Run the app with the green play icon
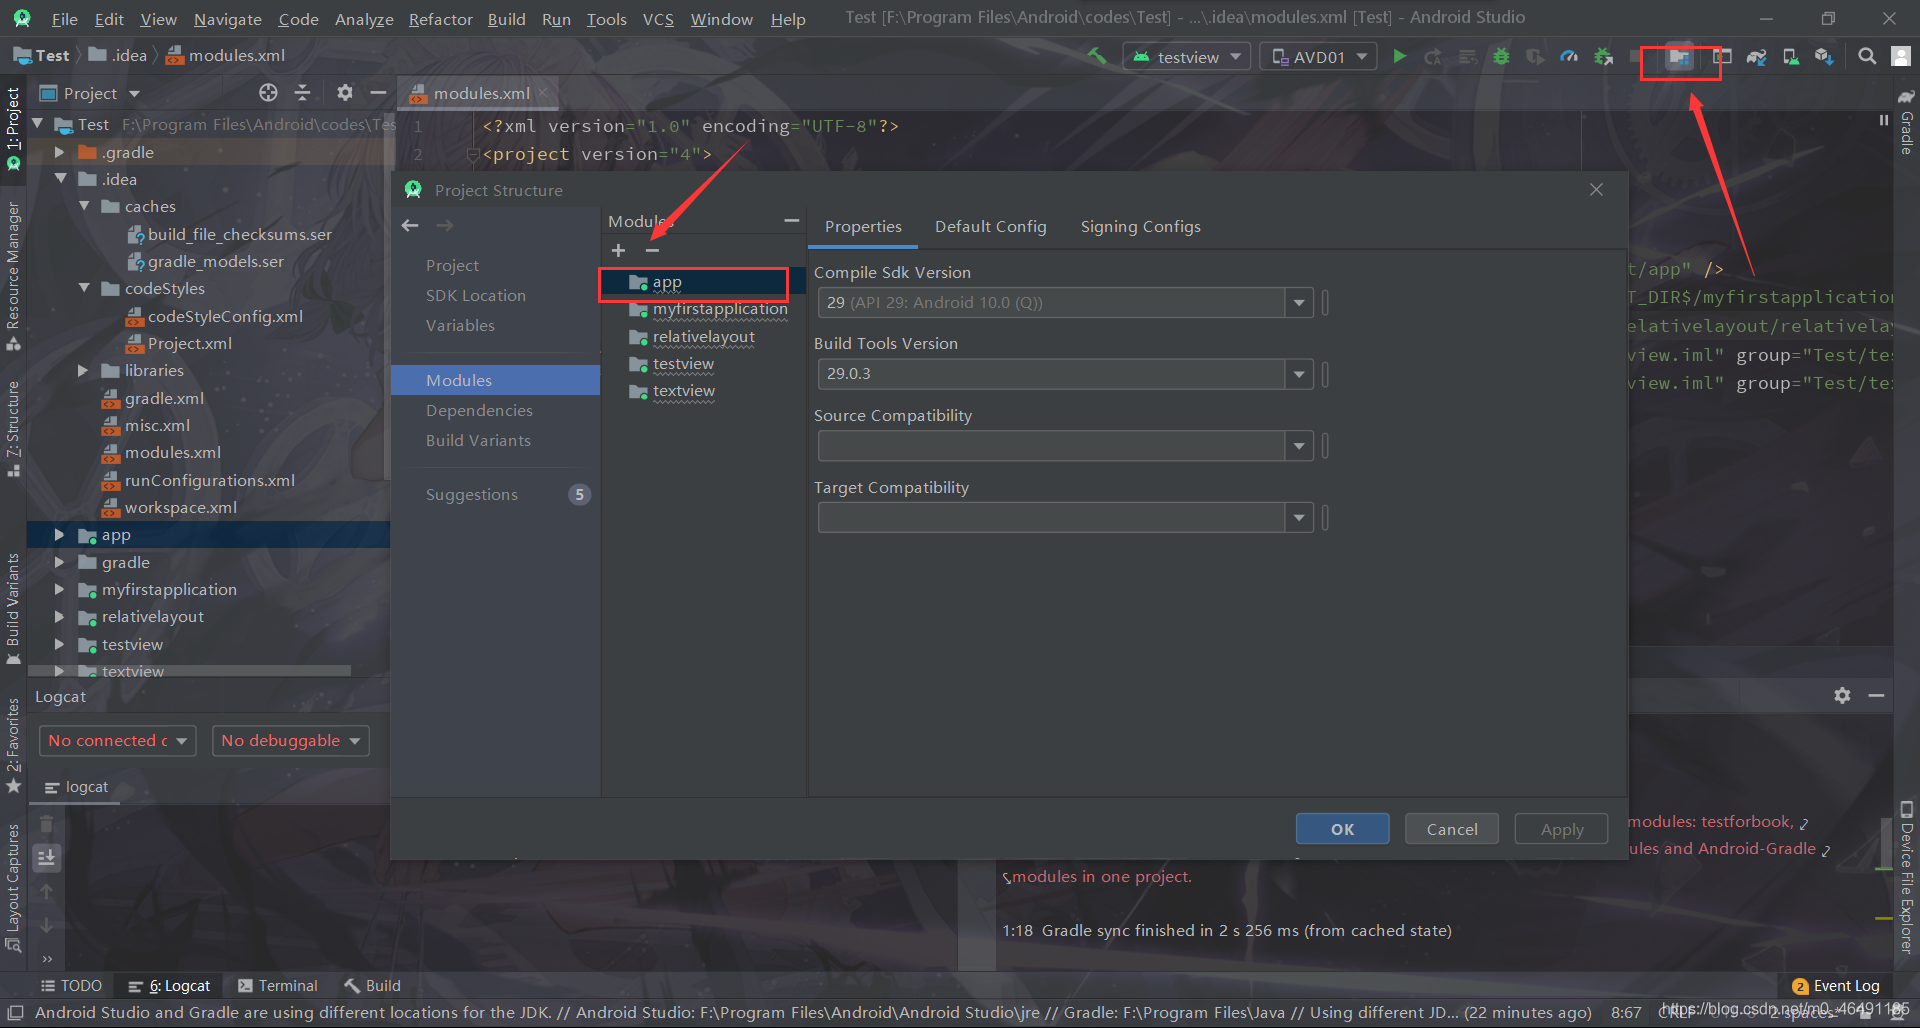 pyautogui.click(x=1400, y=57)
